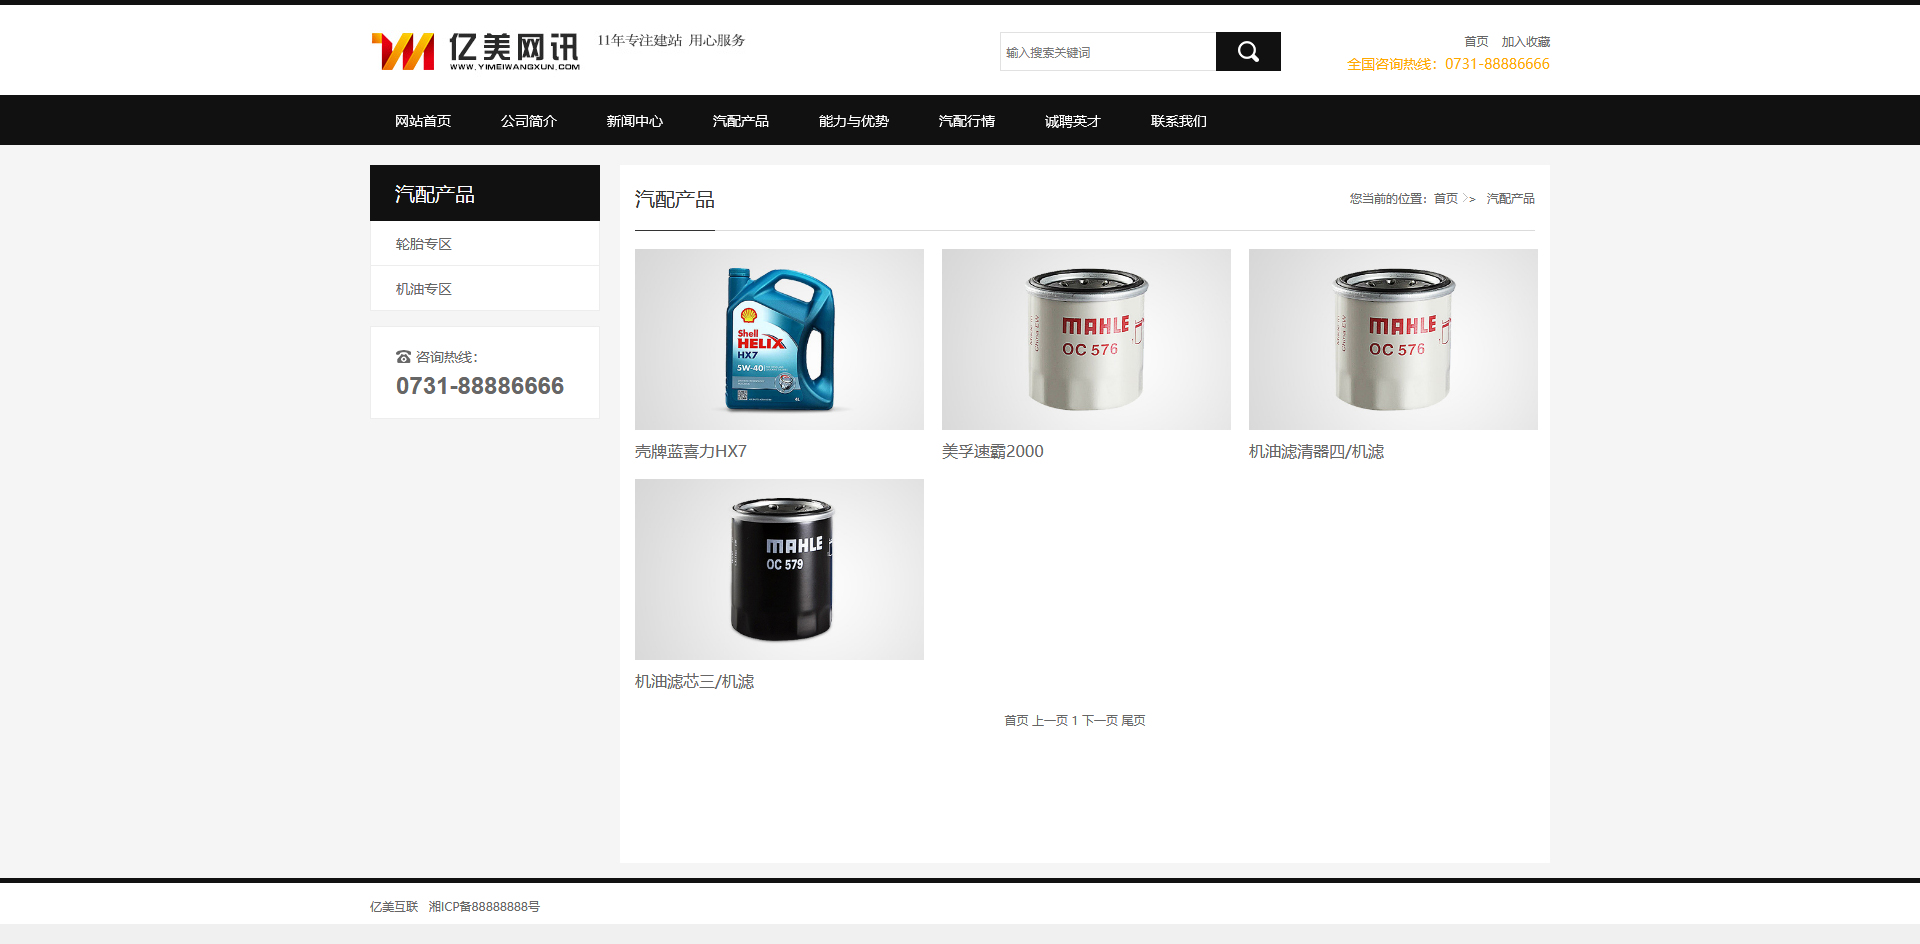Image resolution: width=1920 pixels, height=944 pixels.
Task: Click the phone icon beside 咨询热线
Action: point(403,357)
